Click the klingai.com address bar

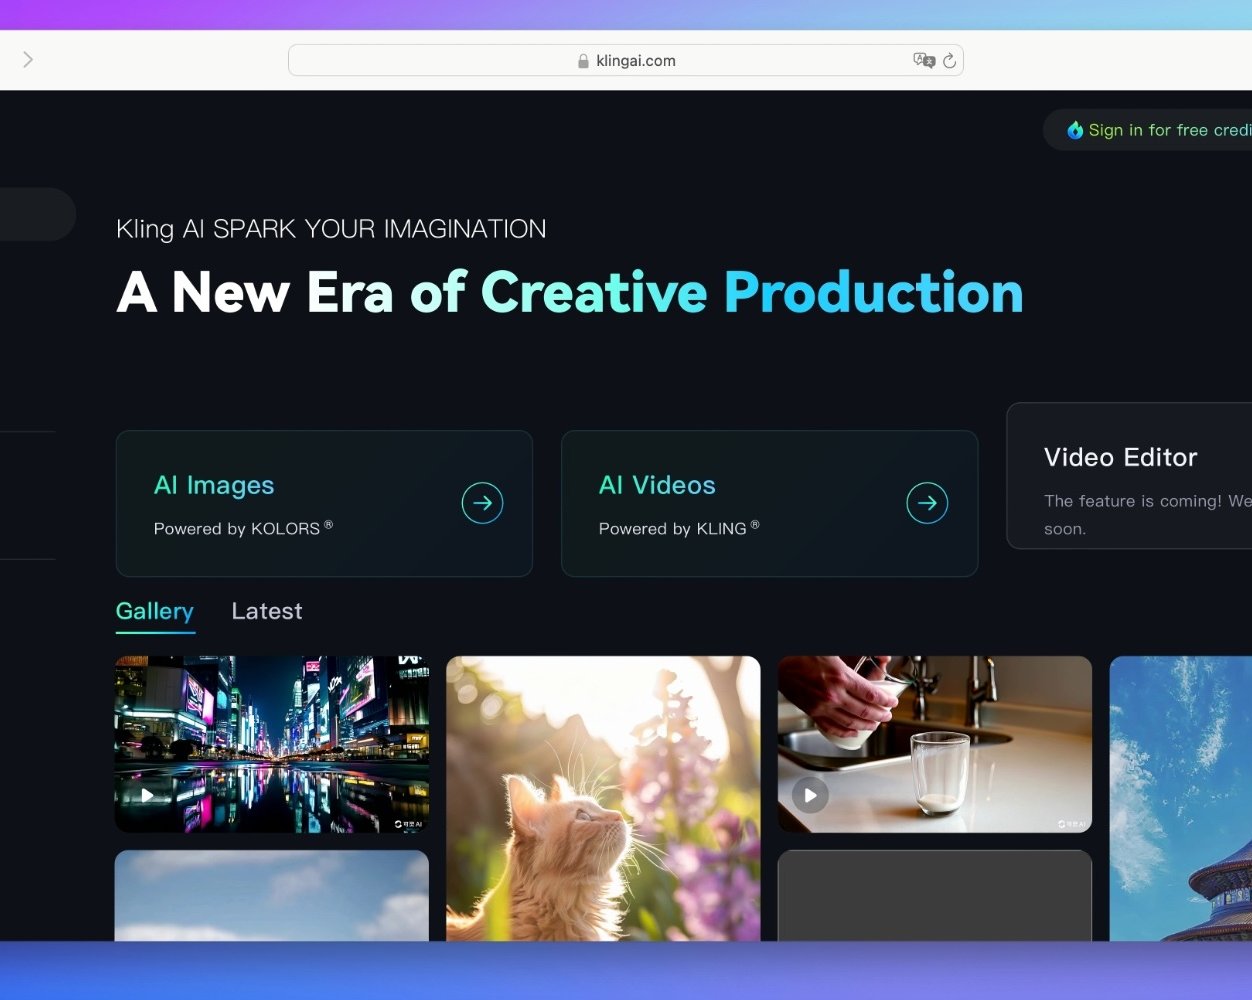pos(625,60)
